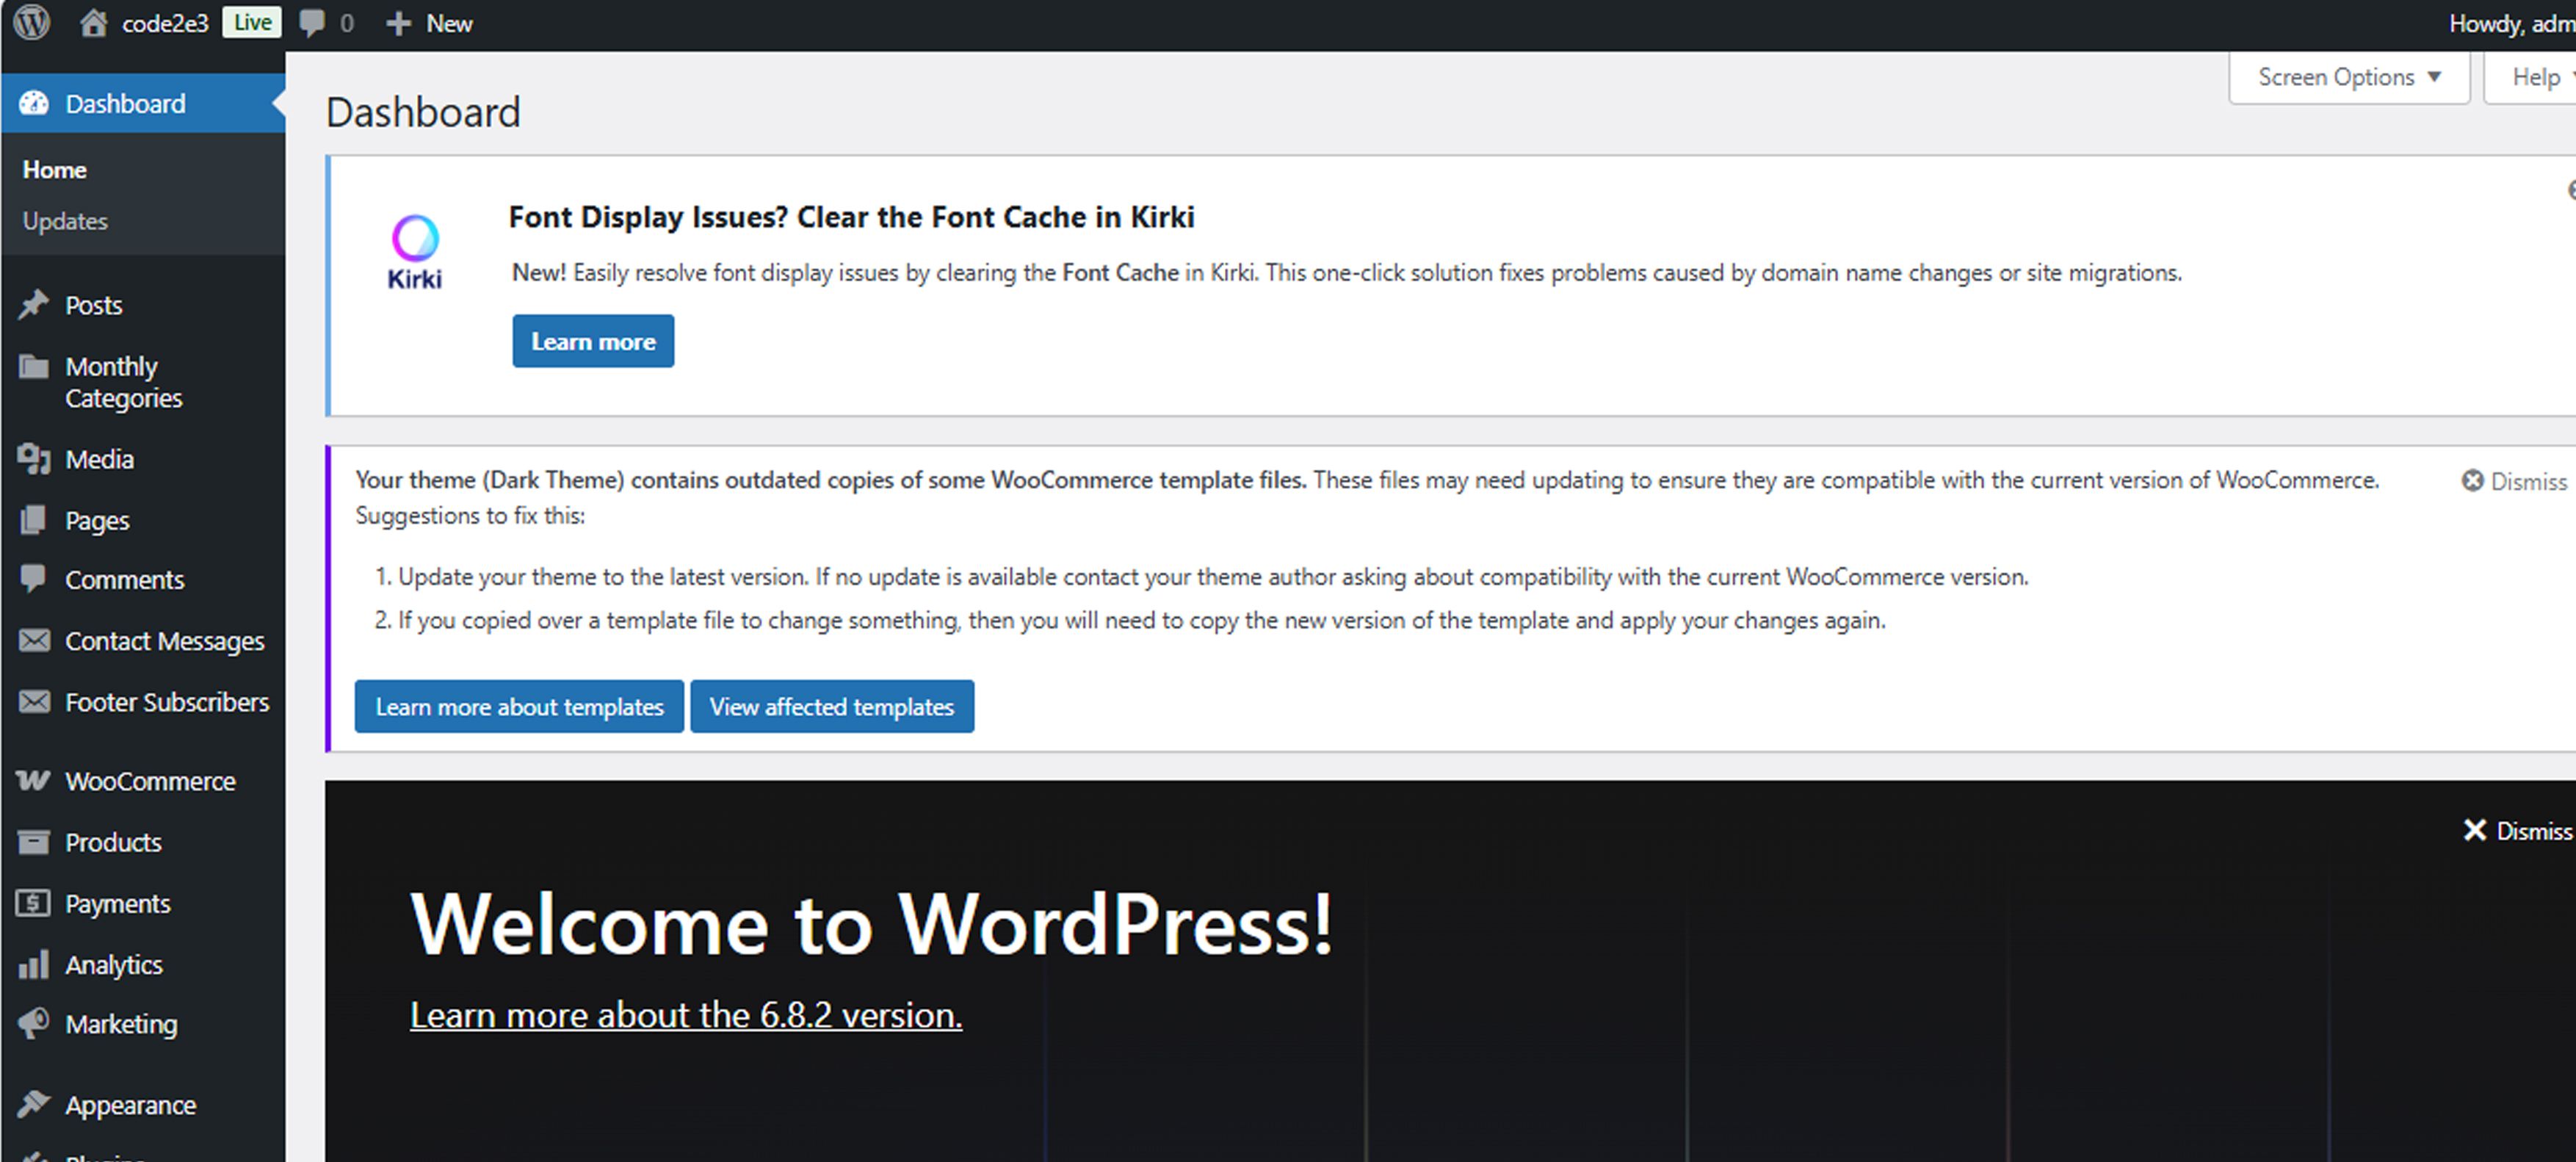Open the Updates submenu item
2576x1162 pixels.
[65, 221]
